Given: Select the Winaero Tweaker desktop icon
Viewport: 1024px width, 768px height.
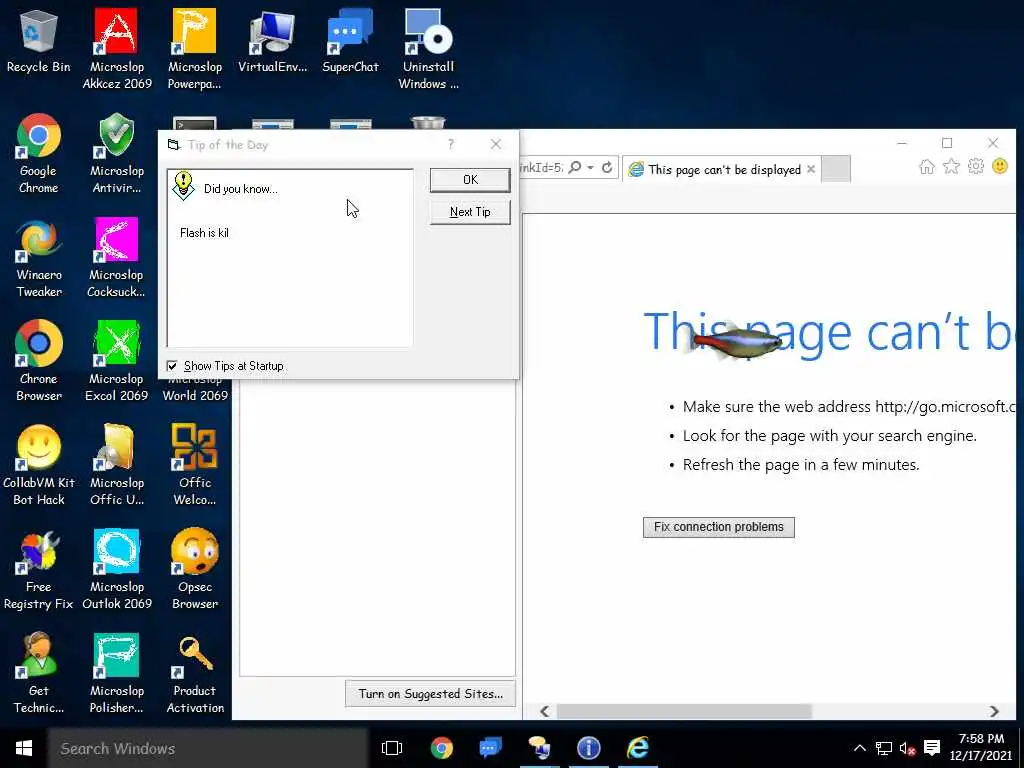Looking at the screenshot, I should click(39, 257).
